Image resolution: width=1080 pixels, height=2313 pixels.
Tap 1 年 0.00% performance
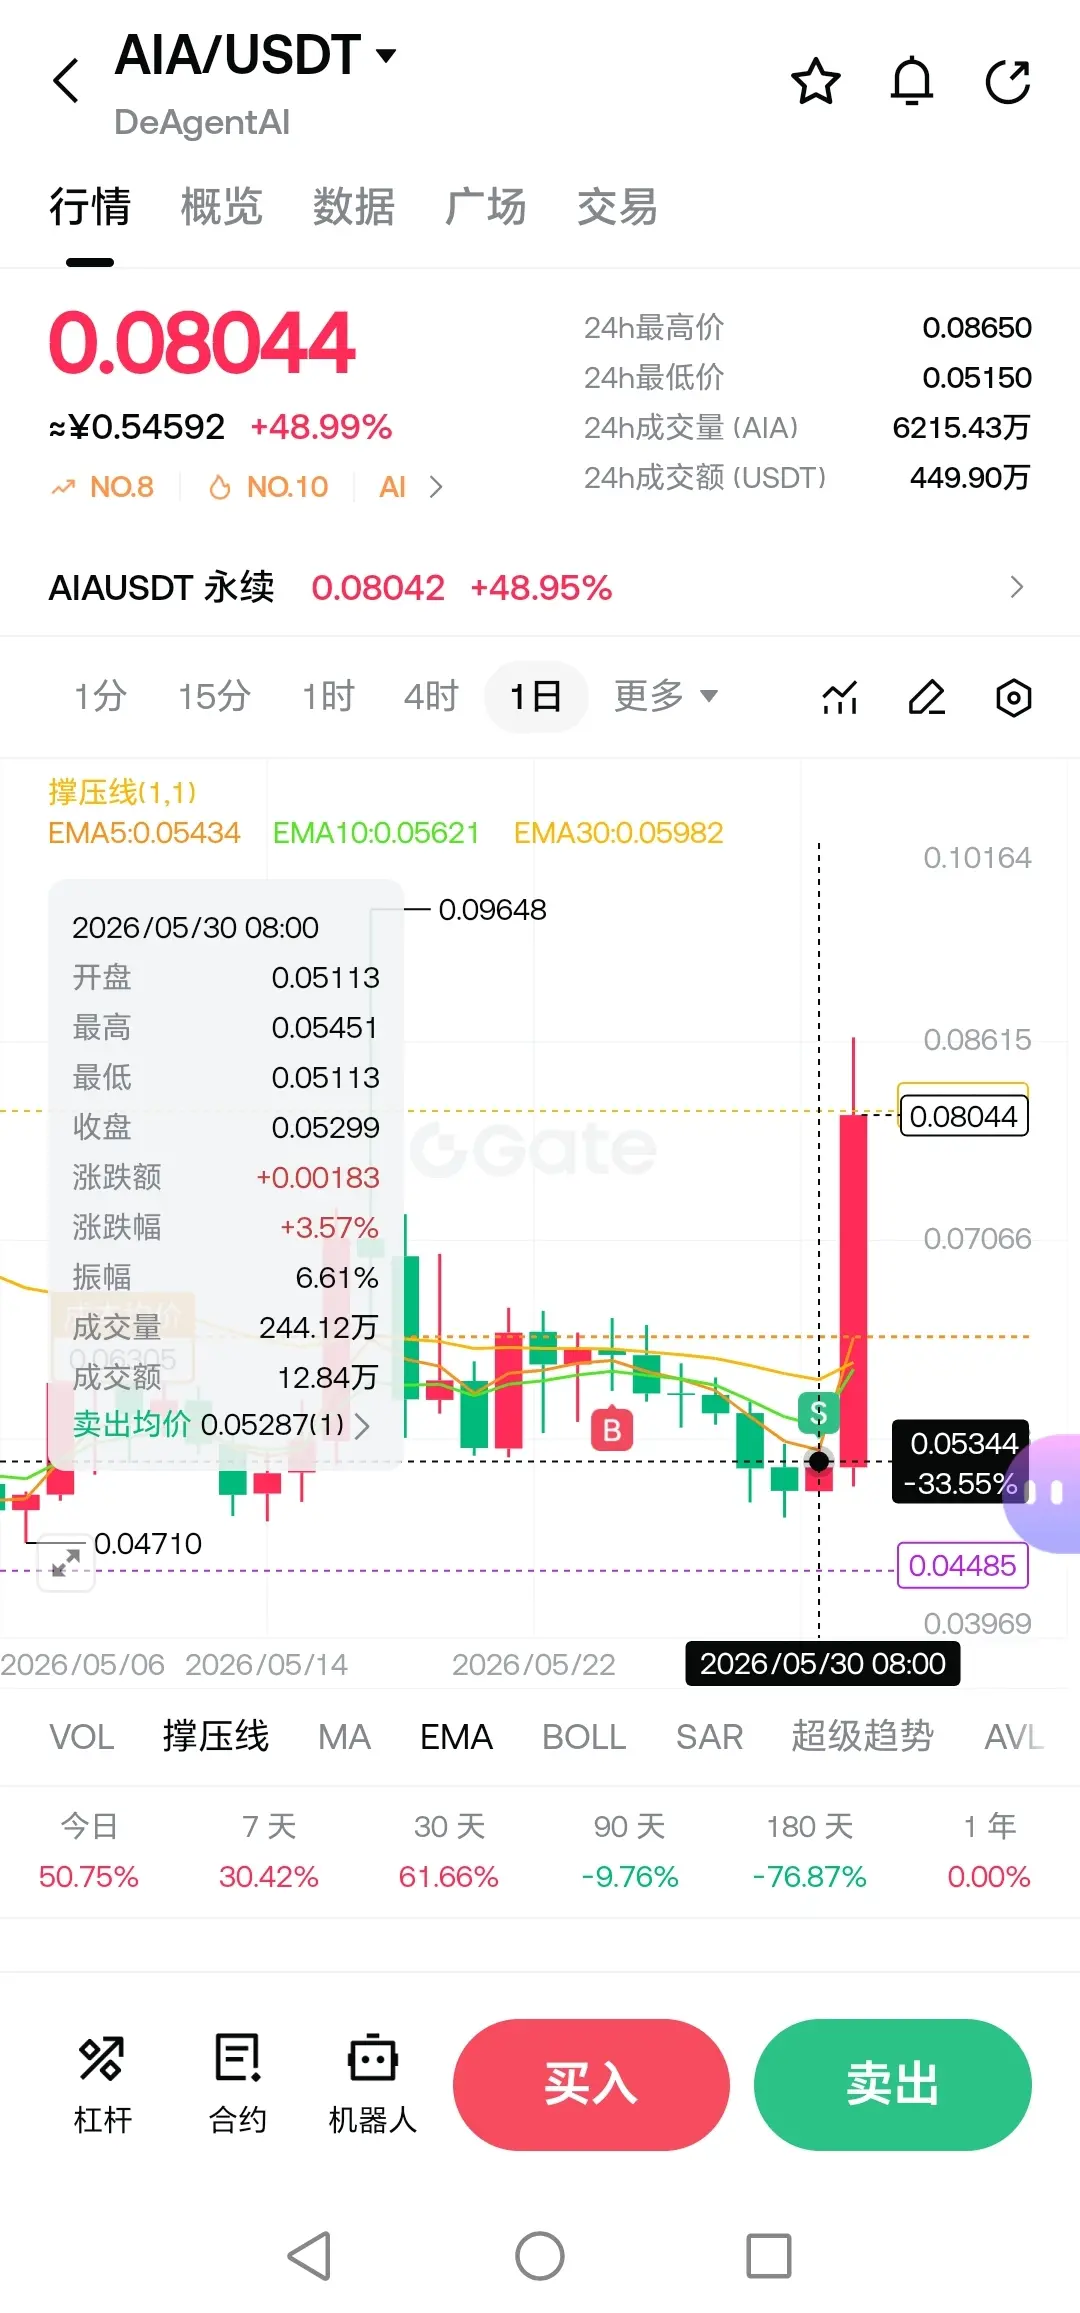pos(989,1851)
